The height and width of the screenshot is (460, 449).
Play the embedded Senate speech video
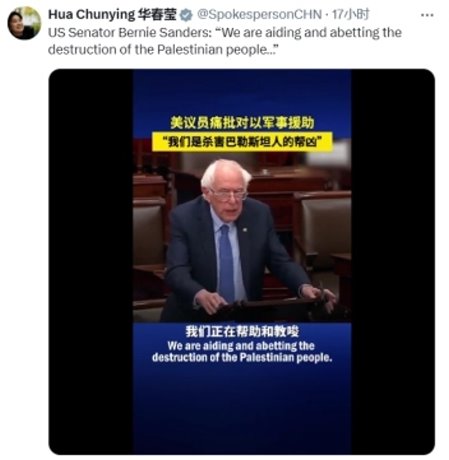tap(242, 262)
